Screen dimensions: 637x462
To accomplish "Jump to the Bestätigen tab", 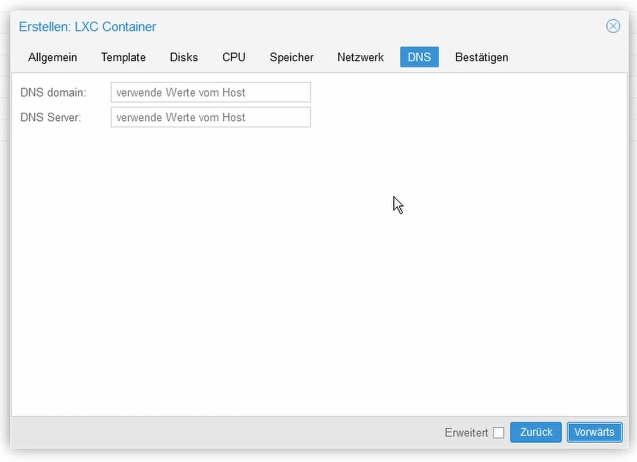I will (x=481, y=57).
